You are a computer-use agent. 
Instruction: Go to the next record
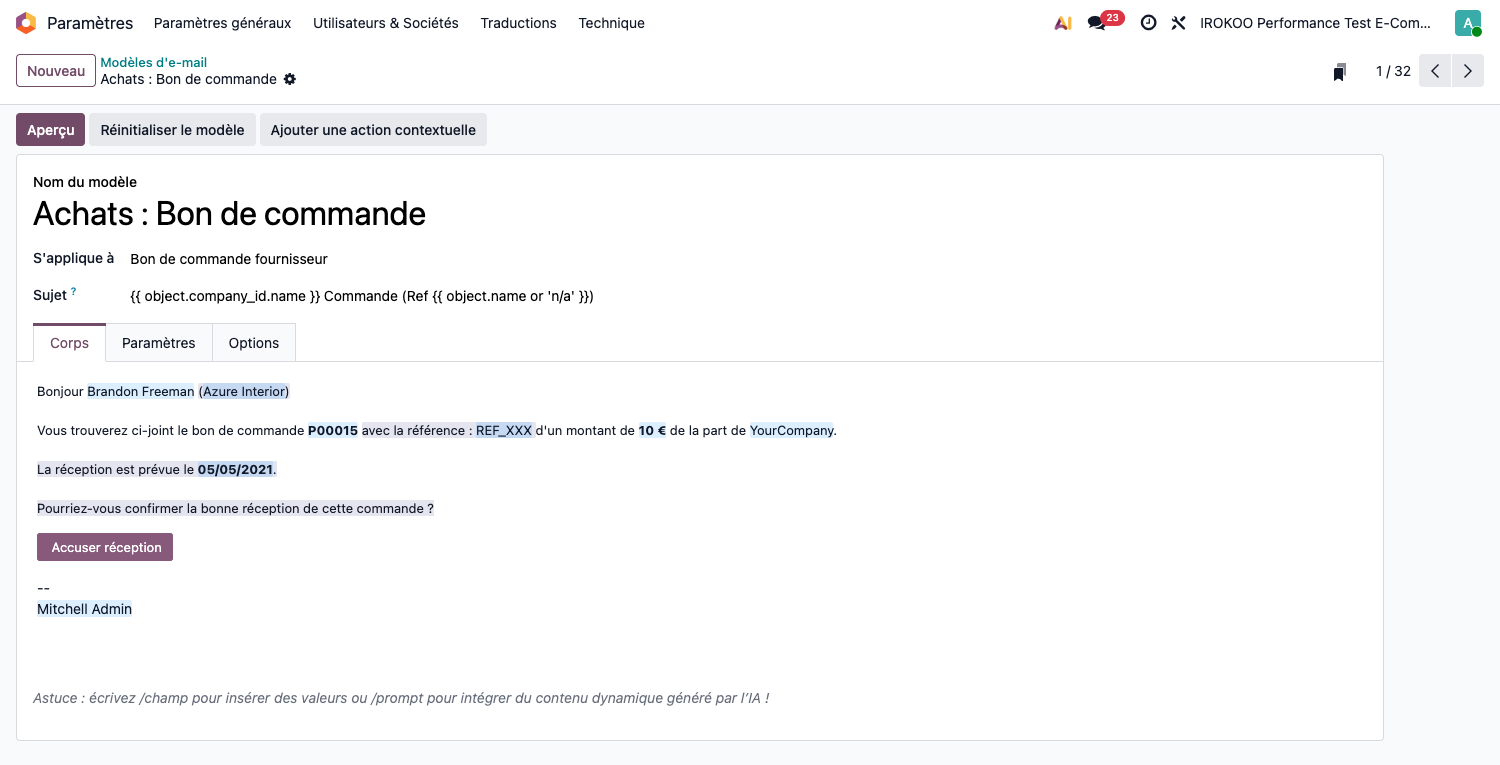[x=1468, y=71]
